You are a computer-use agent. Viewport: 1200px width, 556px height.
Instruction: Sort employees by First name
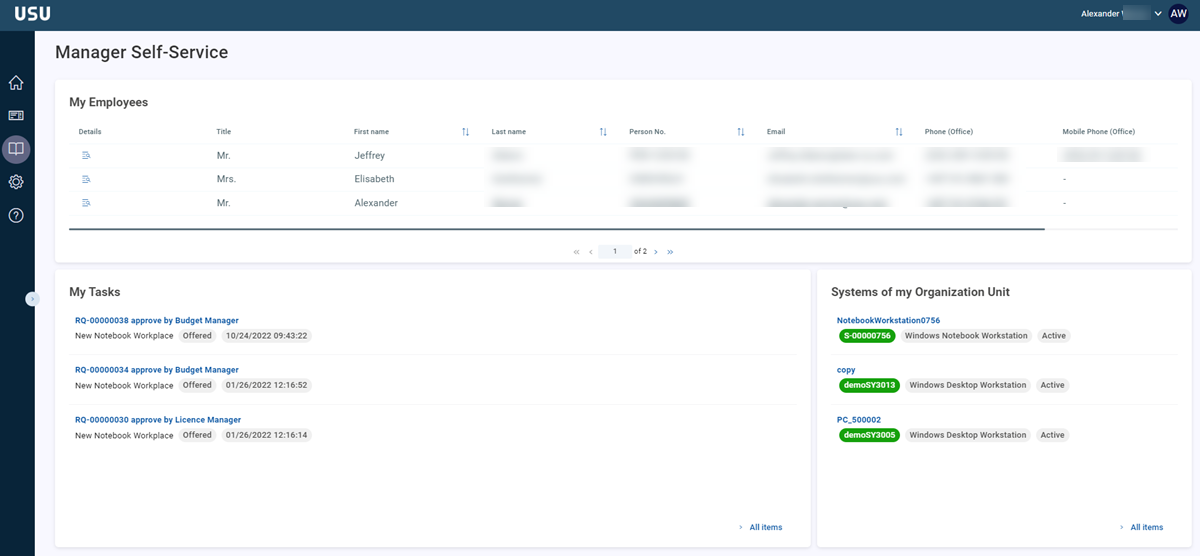465,132
